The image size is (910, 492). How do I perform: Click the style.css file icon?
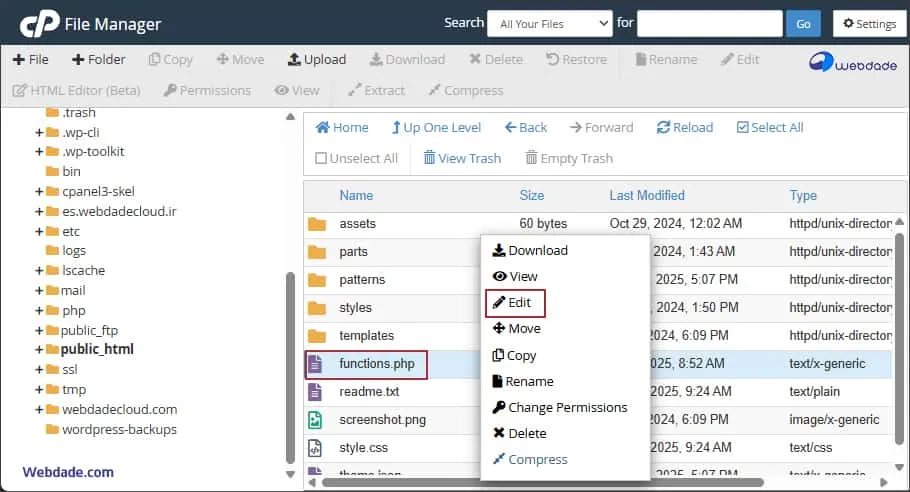tap(316, 448)
